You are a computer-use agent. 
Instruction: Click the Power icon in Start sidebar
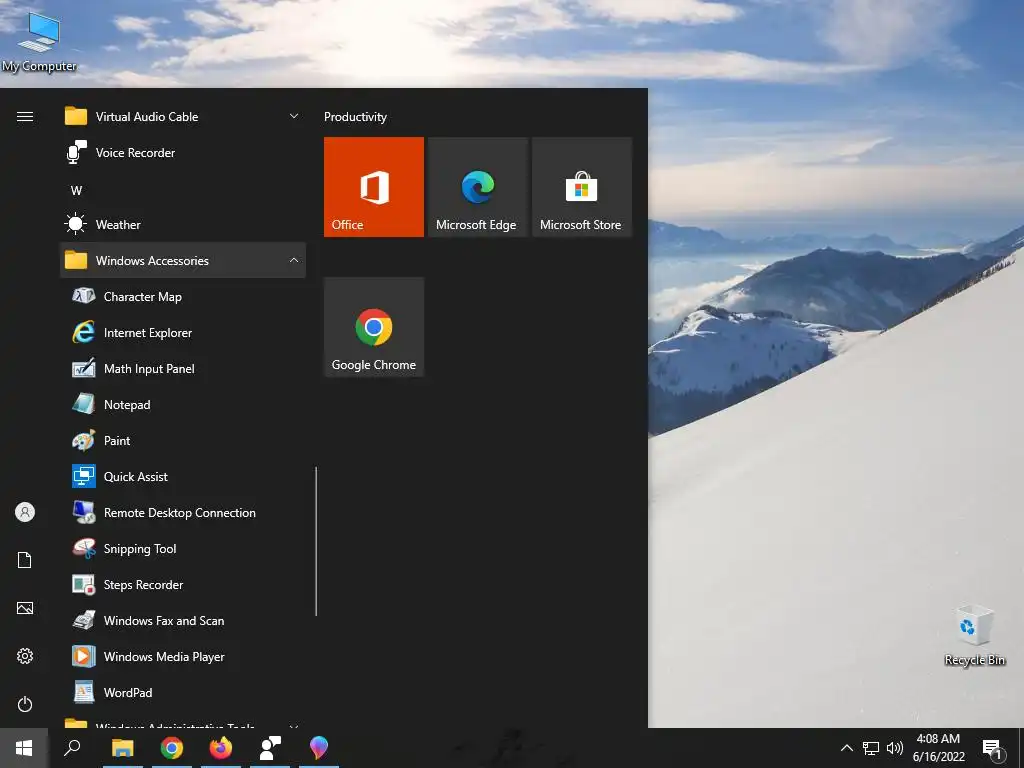coord(25,704)
